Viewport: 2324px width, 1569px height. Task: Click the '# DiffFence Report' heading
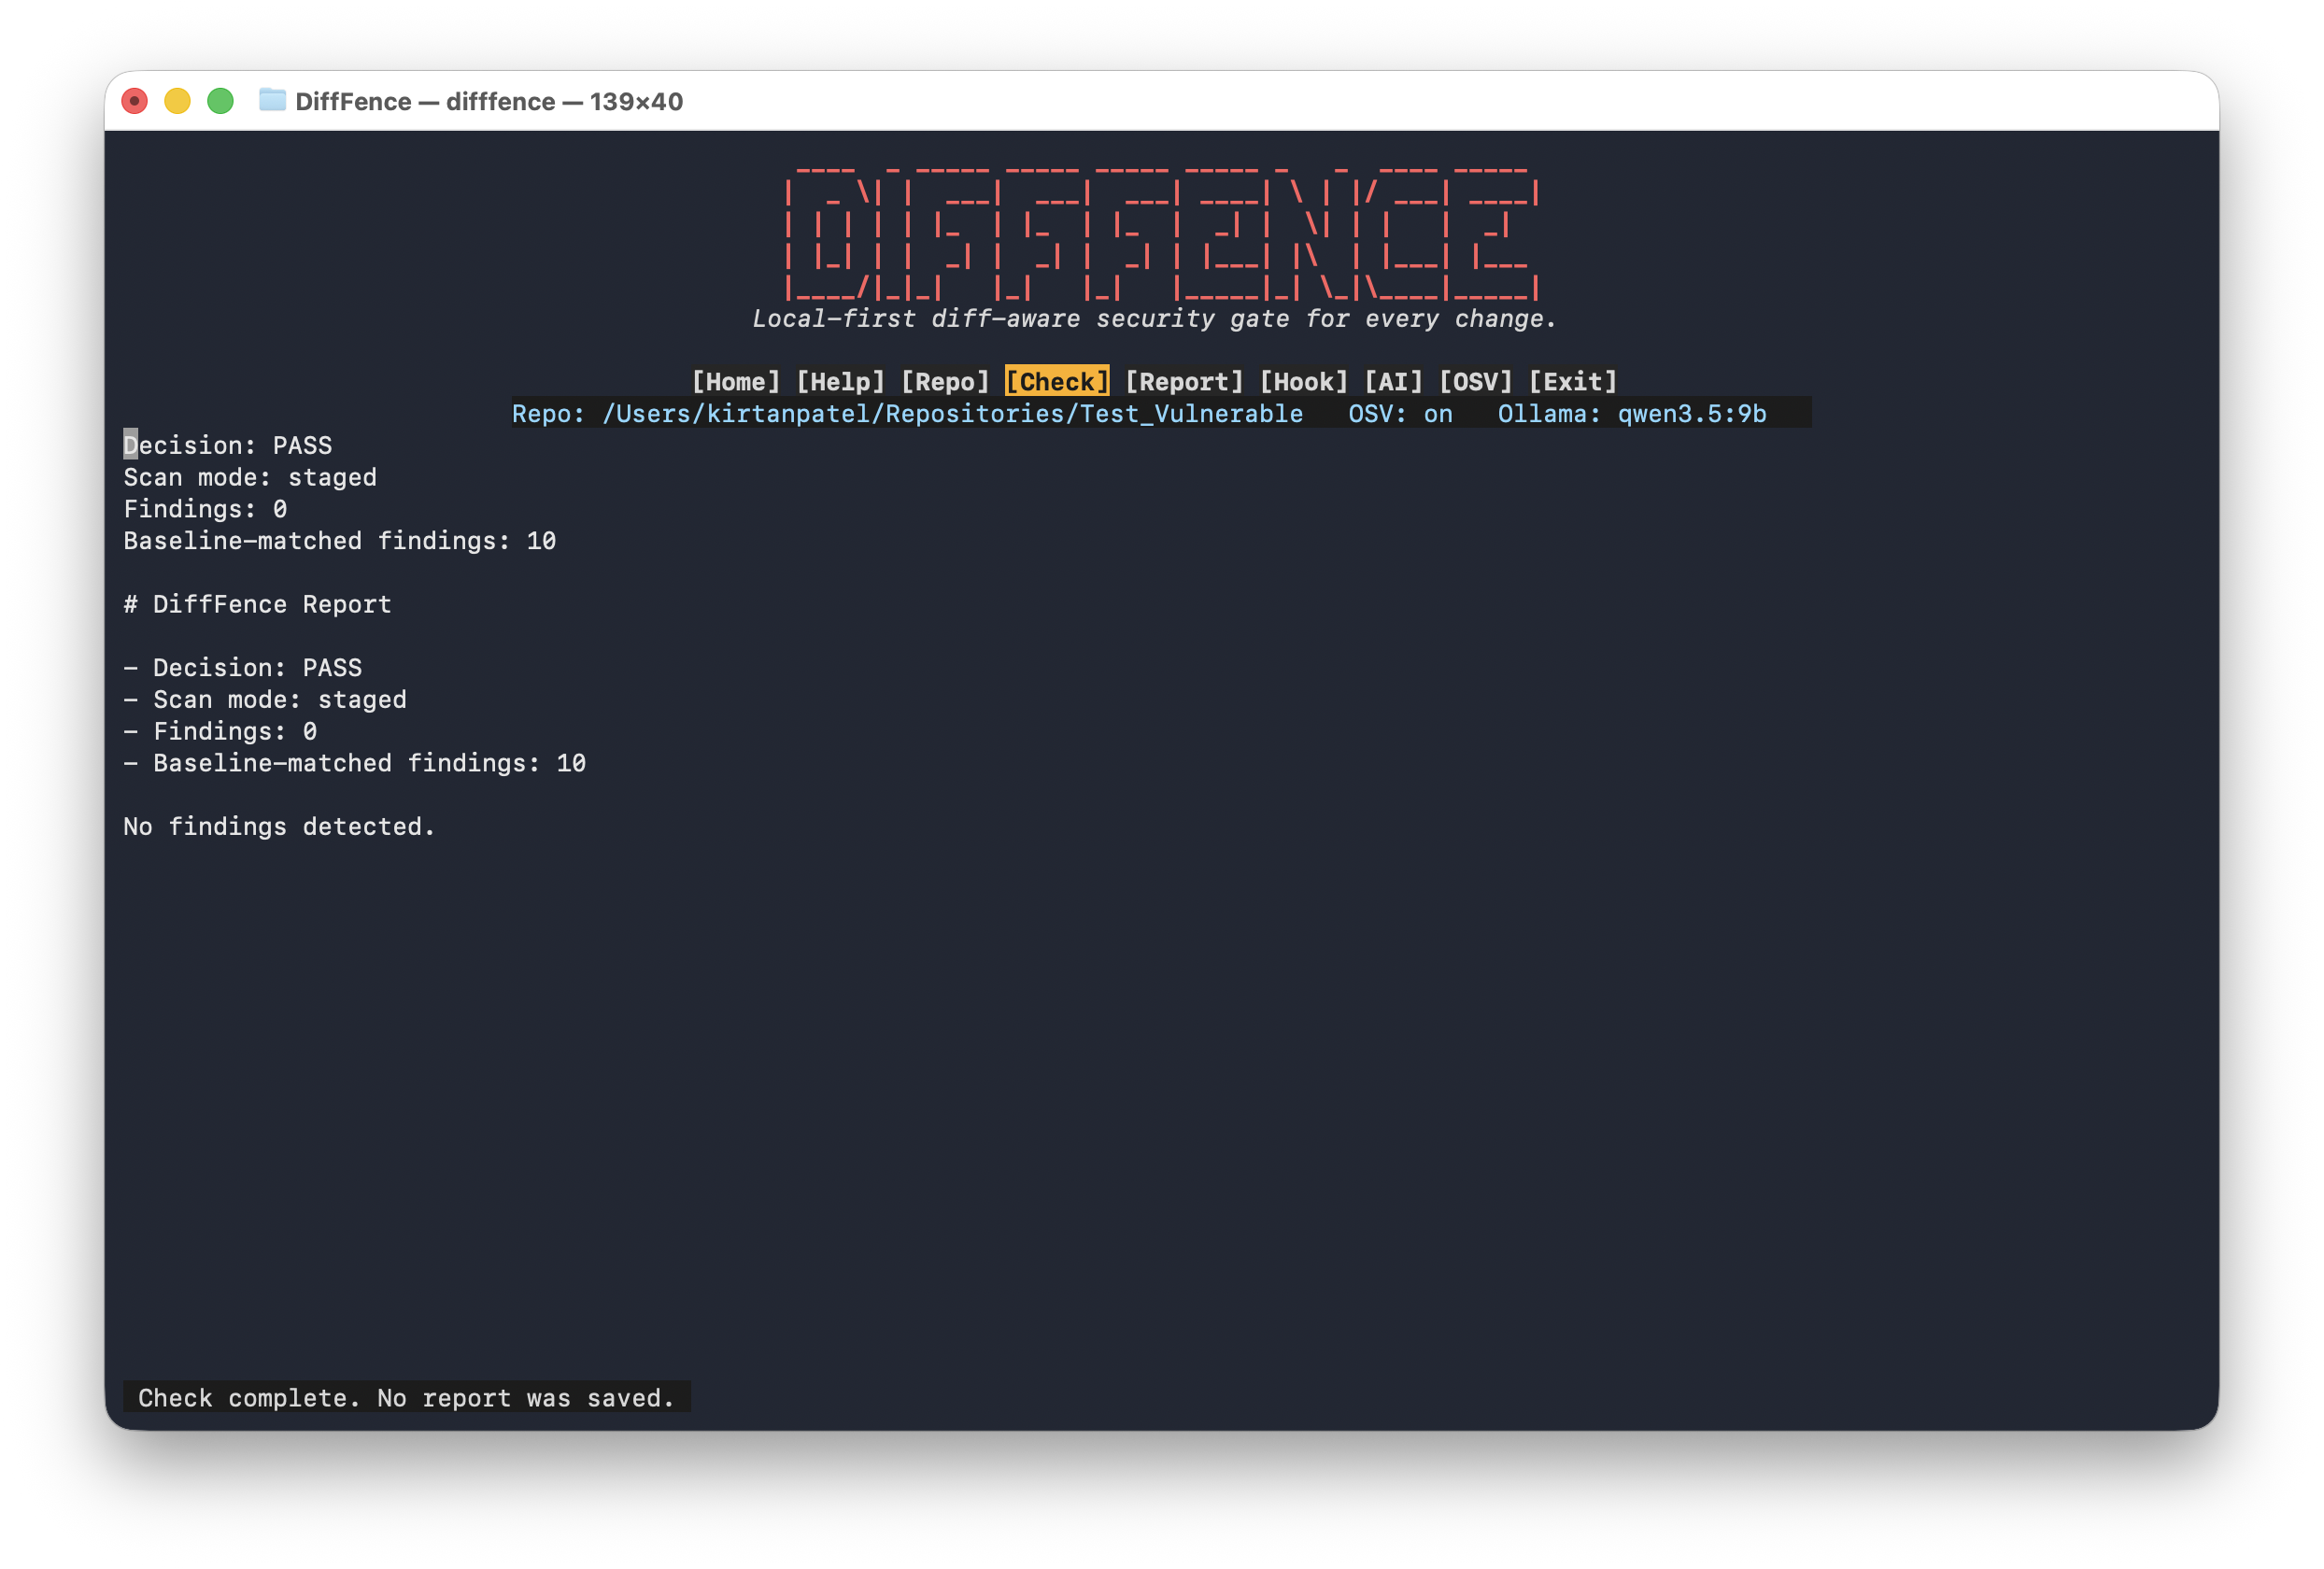(257, 605)
